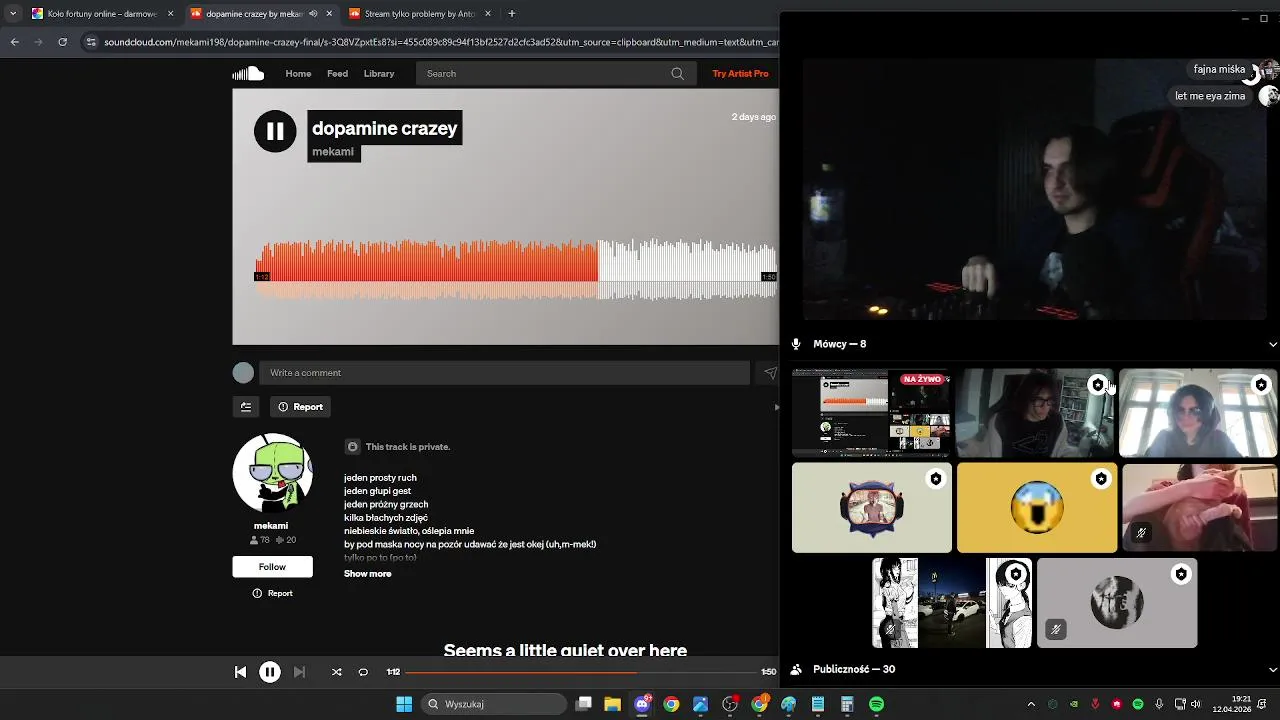1280x720 pixels.
Task: Click the bottom player progress bar
Action: coord(581,672)
